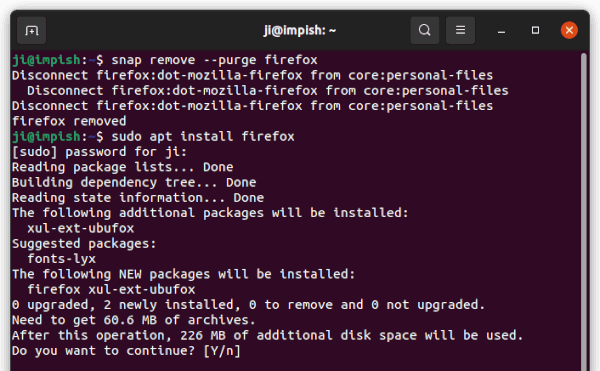Click the 'sudo apt install firefox' command line
The width and height of the screenshot is (600, 371).
(x=203, y=137)
